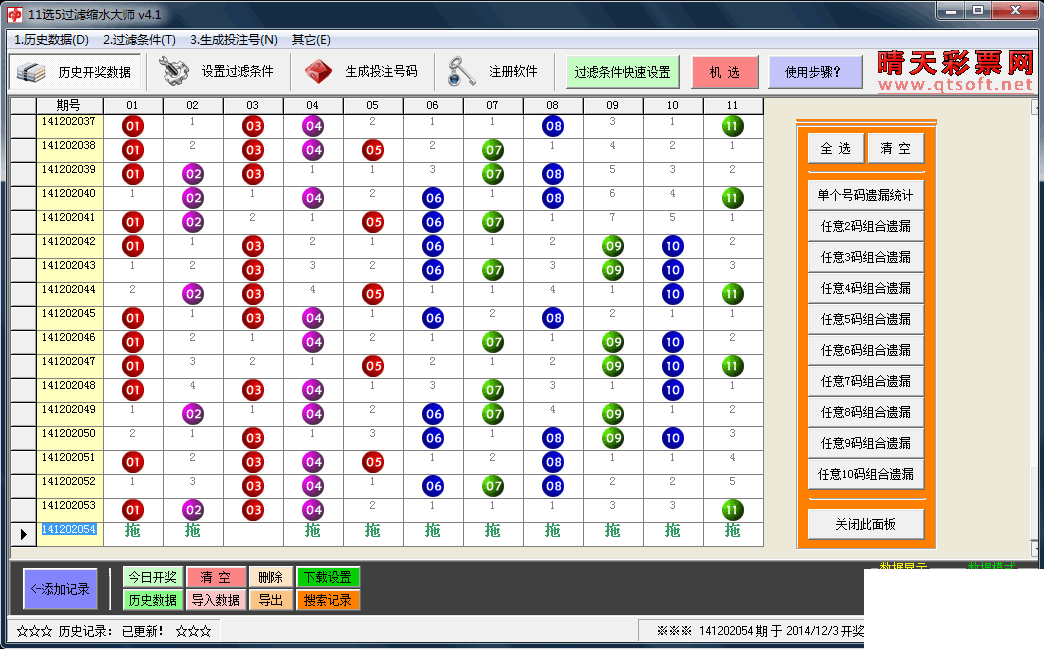Click the 历史数据 button
1044x649 pixels.
[x=152, y=600]
